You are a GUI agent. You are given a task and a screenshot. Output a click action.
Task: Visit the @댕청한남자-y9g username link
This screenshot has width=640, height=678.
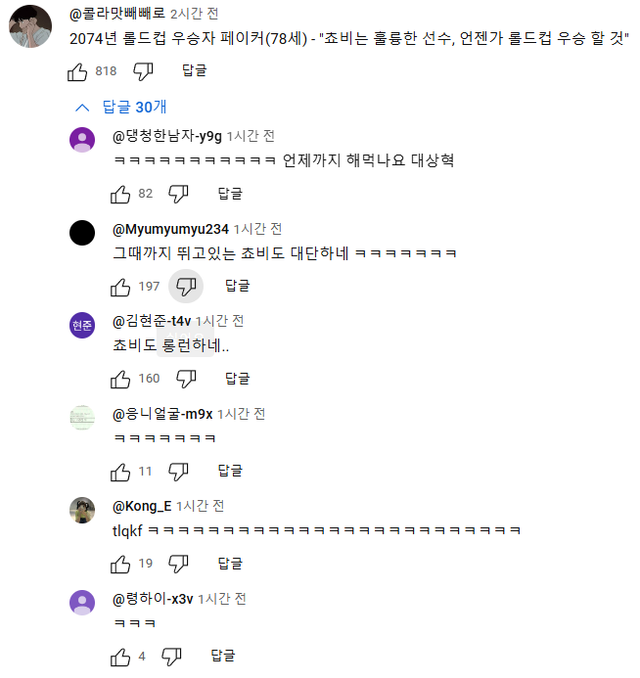pos(167,136)
